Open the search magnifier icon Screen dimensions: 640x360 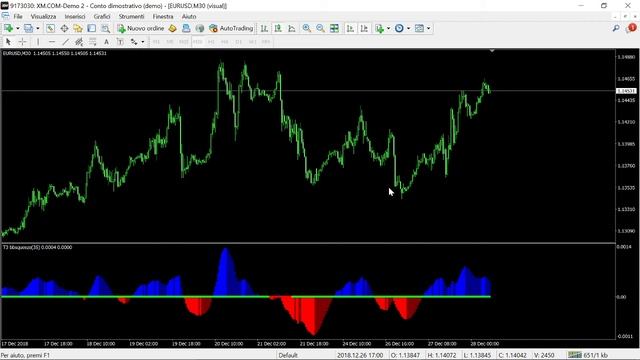click(616, 28)
